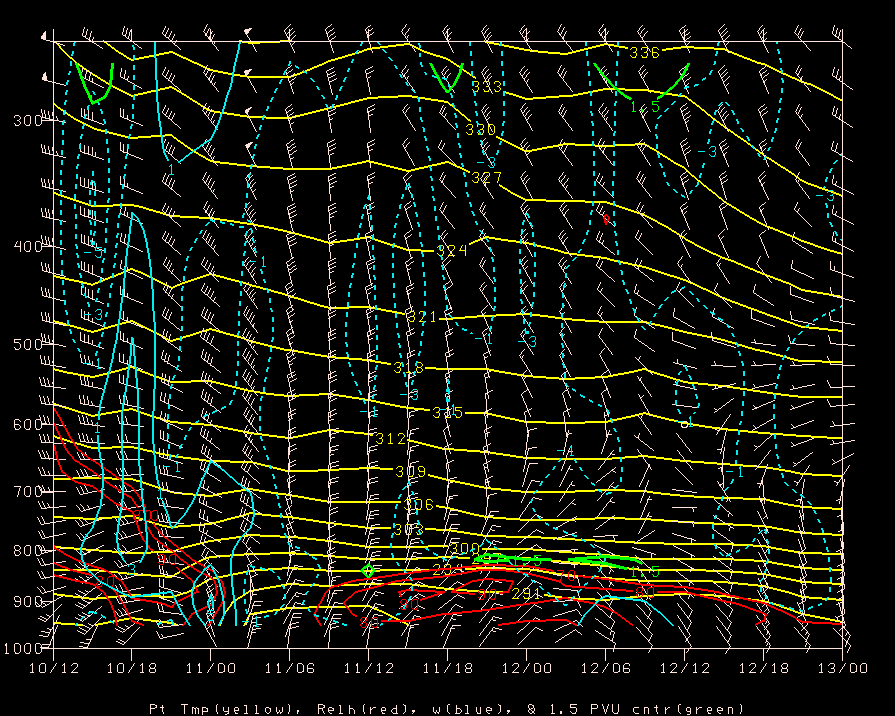Click the 400 pressure axis label
Image resolution: width=895 pixels, height=716 pixels.
(x=22, y=247)
